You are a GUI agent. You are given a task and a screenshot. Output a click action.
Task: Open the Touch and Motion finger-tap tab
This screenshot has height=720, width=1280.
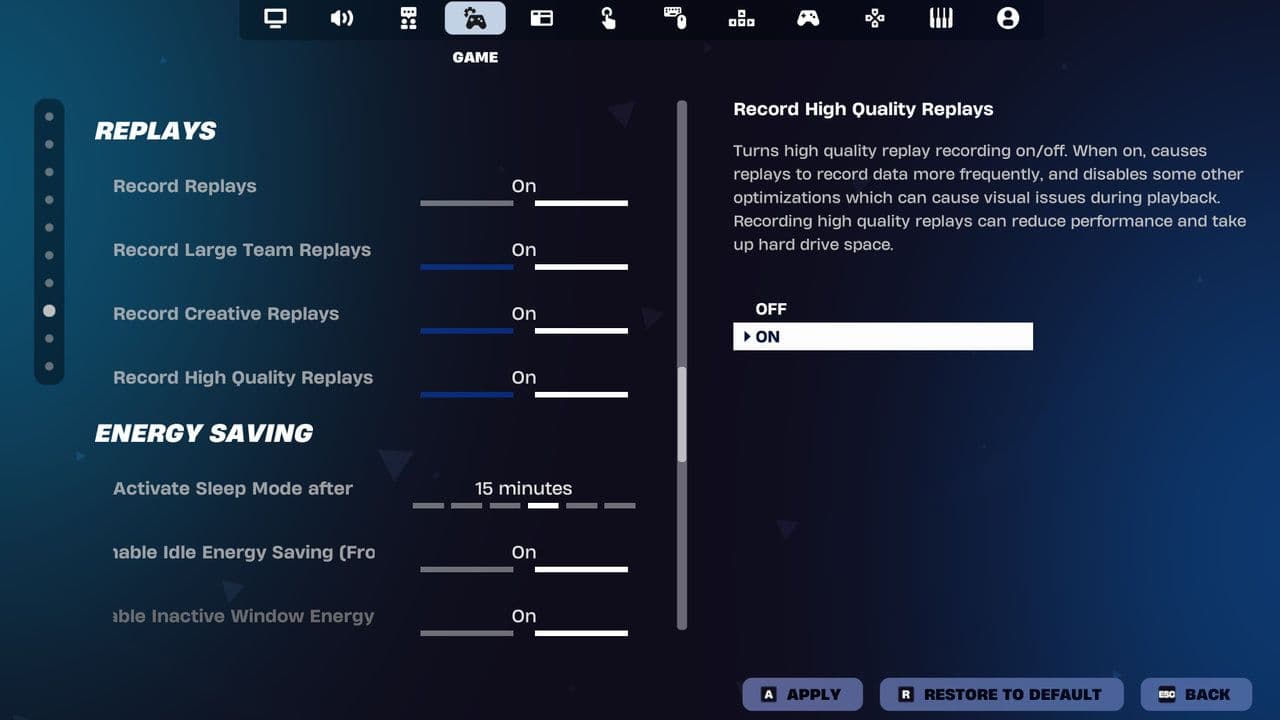pos(608,18)
